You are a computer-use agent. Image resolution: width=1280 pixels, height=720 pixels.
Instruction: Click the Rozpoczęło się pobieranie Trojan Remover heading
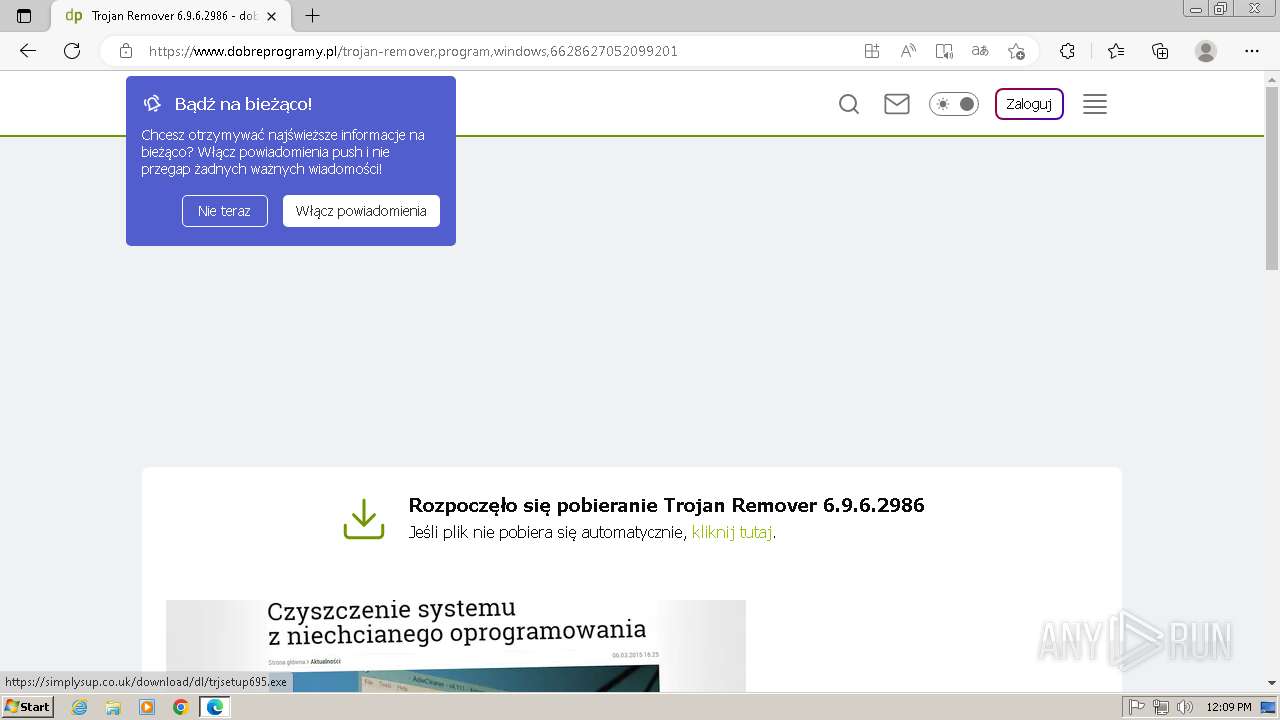tap(666, 505)
